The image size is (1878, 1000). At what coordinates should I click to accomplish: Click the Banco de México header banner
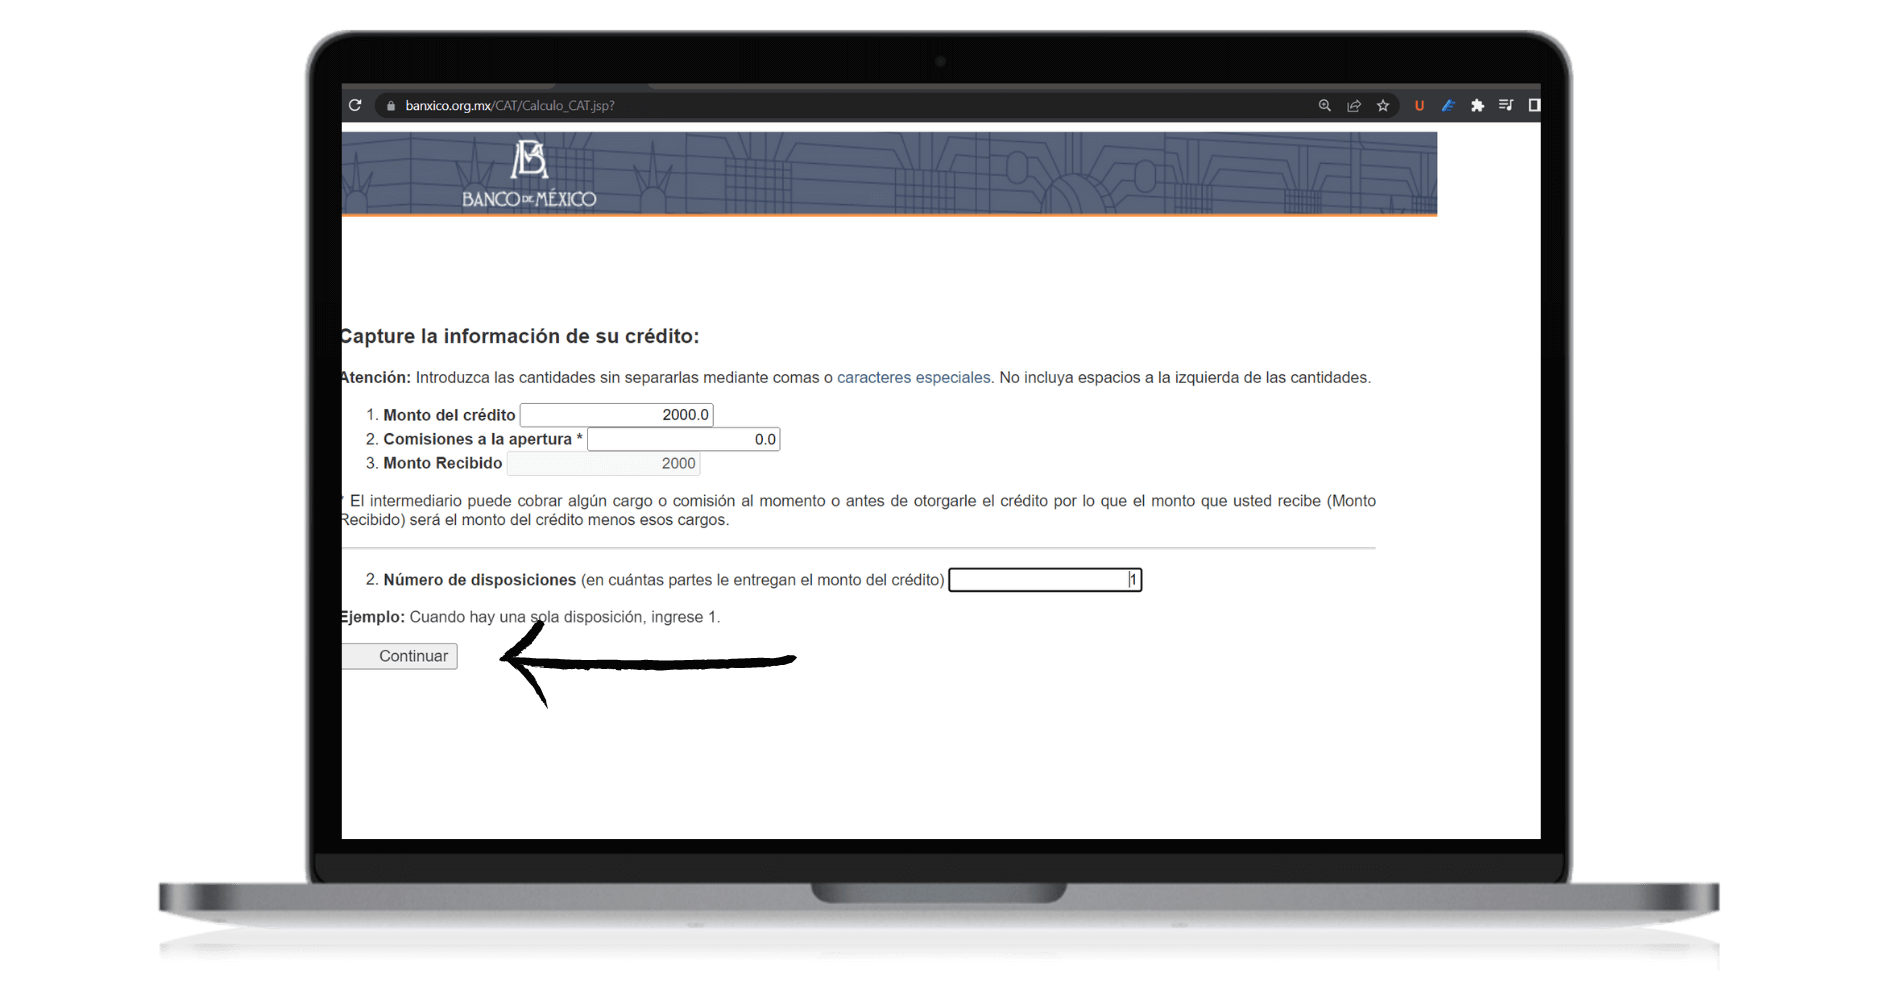(x=1000, y=174)
